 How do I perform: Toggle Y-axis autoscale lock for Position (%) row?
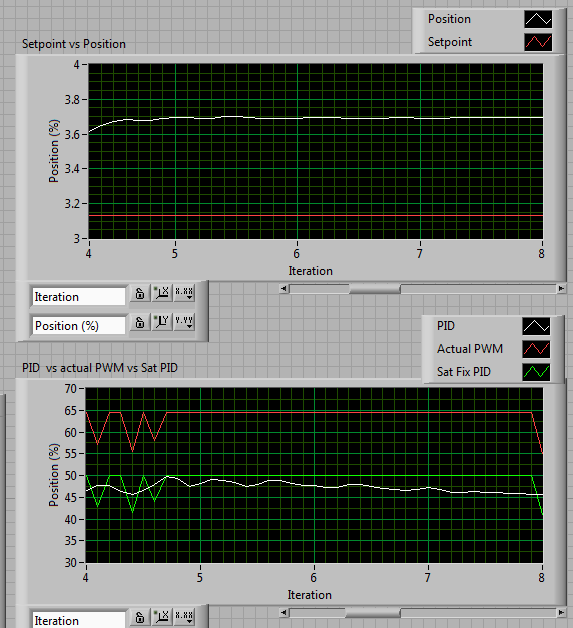tap(140, 322)
